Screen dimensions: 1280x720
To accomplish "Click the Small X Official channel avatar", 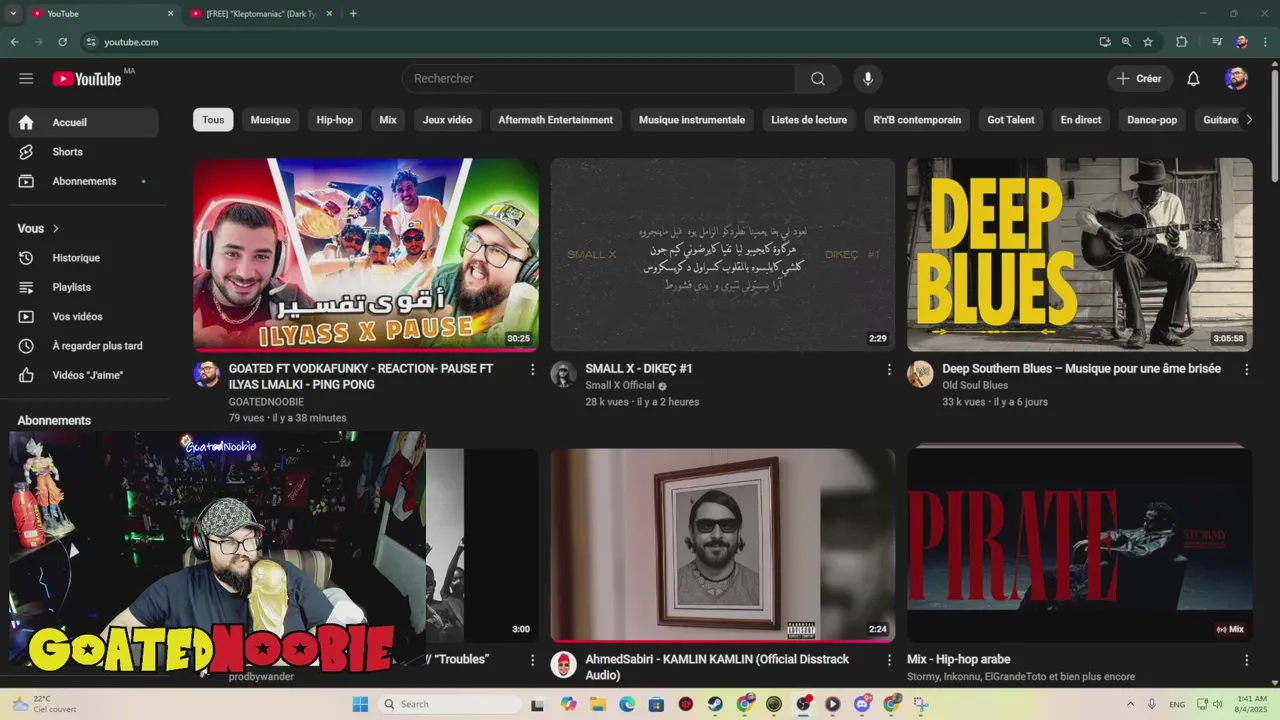I will (564, 374).
